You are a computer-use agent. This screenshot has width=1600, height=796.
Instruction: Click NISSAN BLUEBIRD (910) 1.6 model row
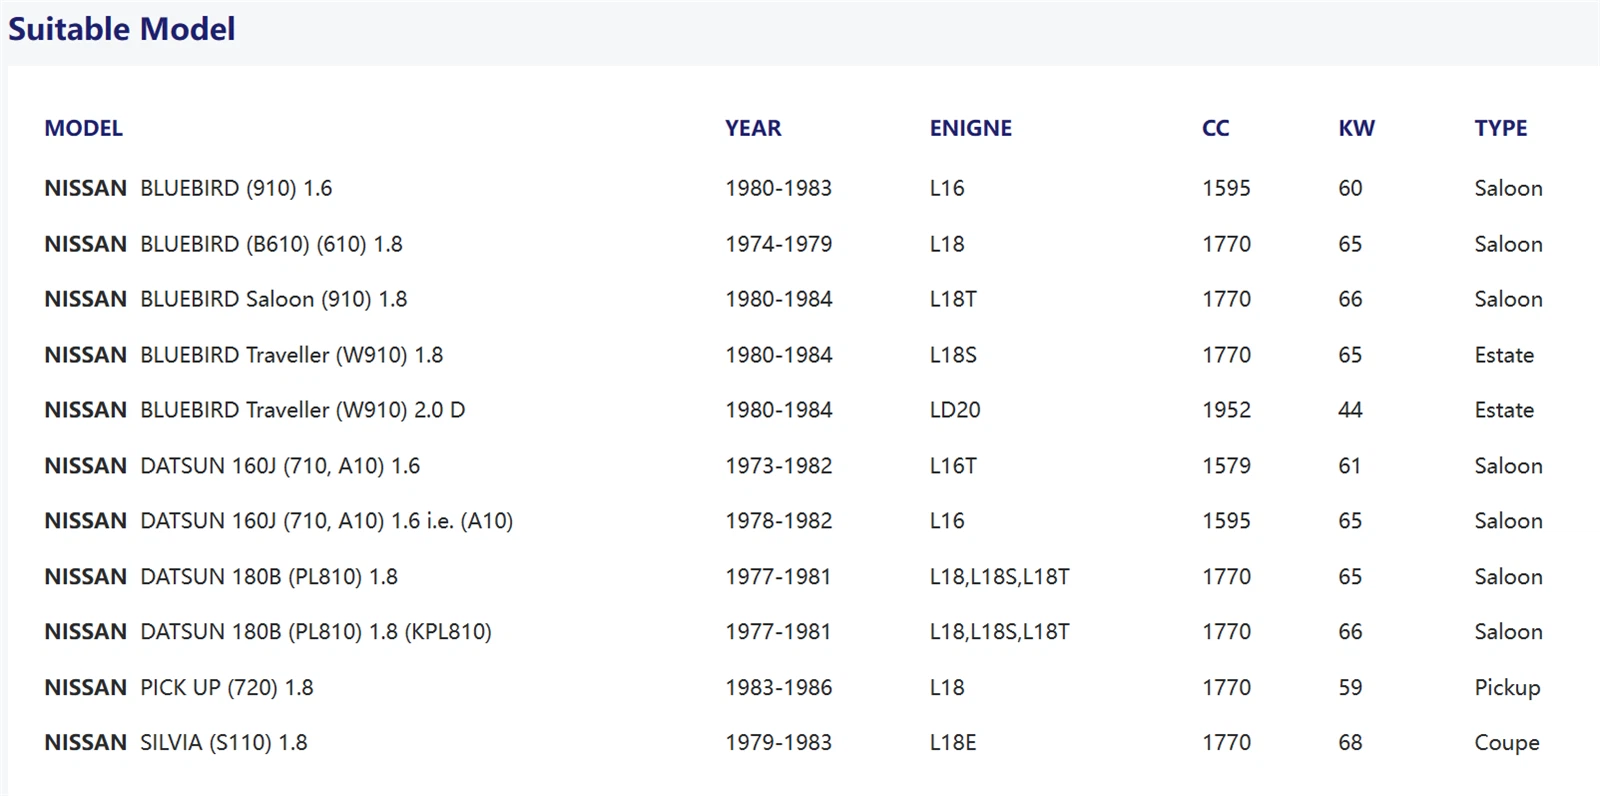click(188, 188)
